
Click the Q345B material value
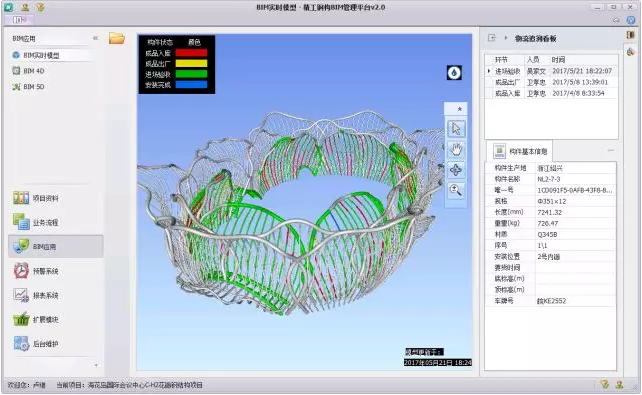tap(547, 235)
